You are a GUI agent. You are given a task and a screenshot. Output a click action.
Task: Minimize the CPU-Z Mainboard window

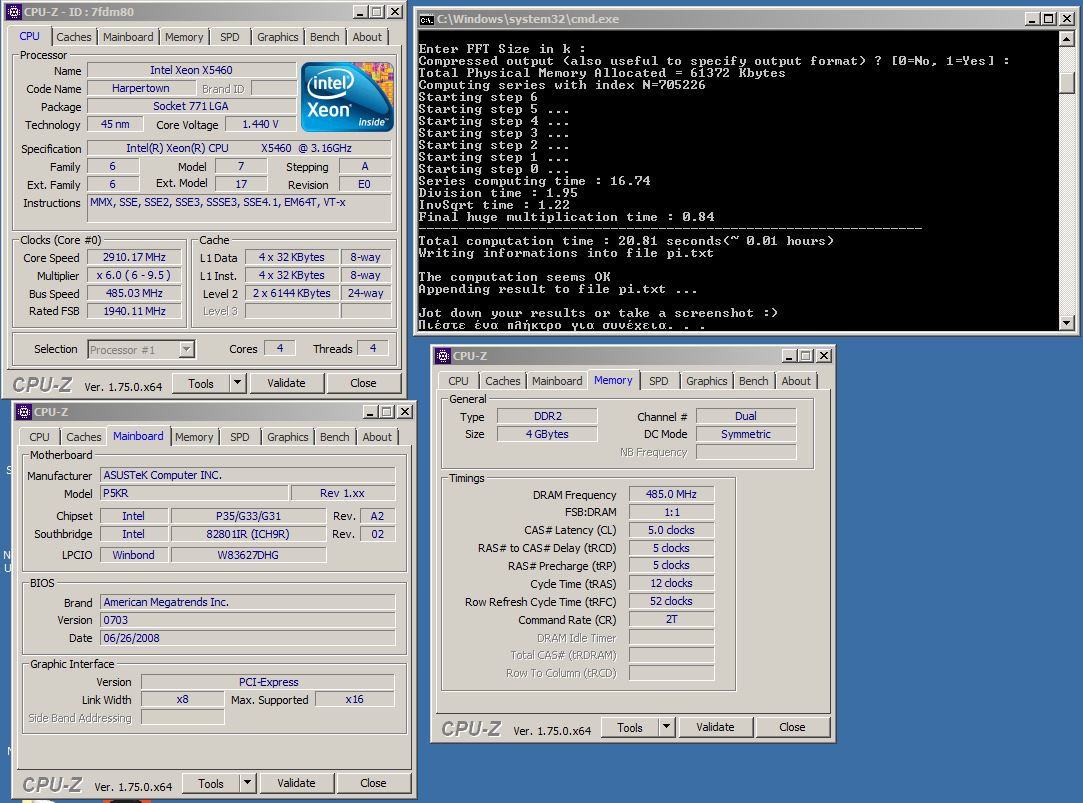(x=370, y=412)
